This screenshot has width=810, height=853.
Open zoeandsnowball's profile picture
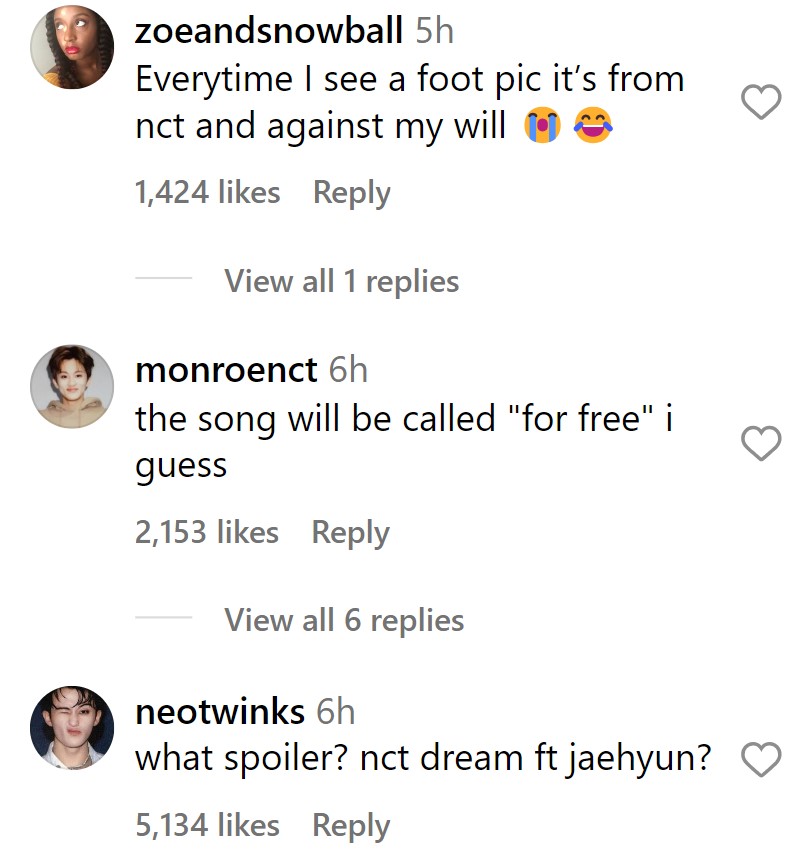point(72,45)
